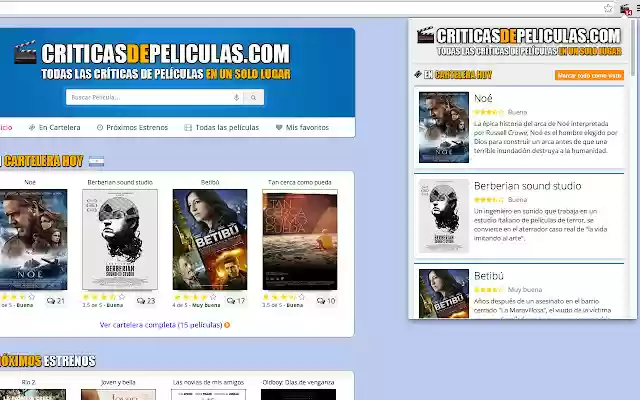Image resolution: width=640 pixels, height=400 pixels.
Task: Open Noé title in popup list
Action: (x=483, y=98)
